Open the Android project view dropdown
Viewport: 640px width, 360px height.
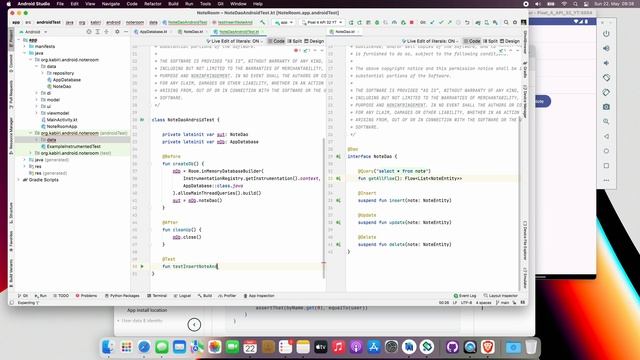pyautogui.click(x=33, y=32)
